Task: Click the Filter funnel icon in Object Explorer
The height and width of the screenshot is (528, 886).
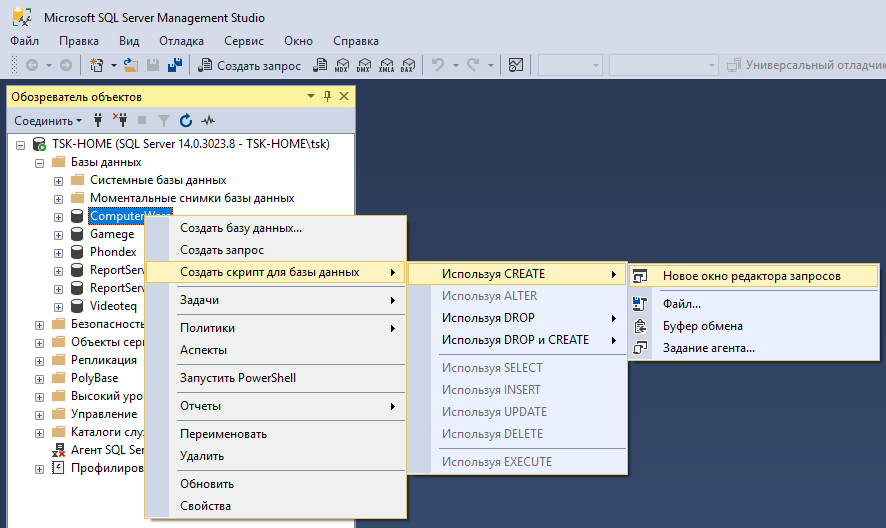Action: point(164,120)
